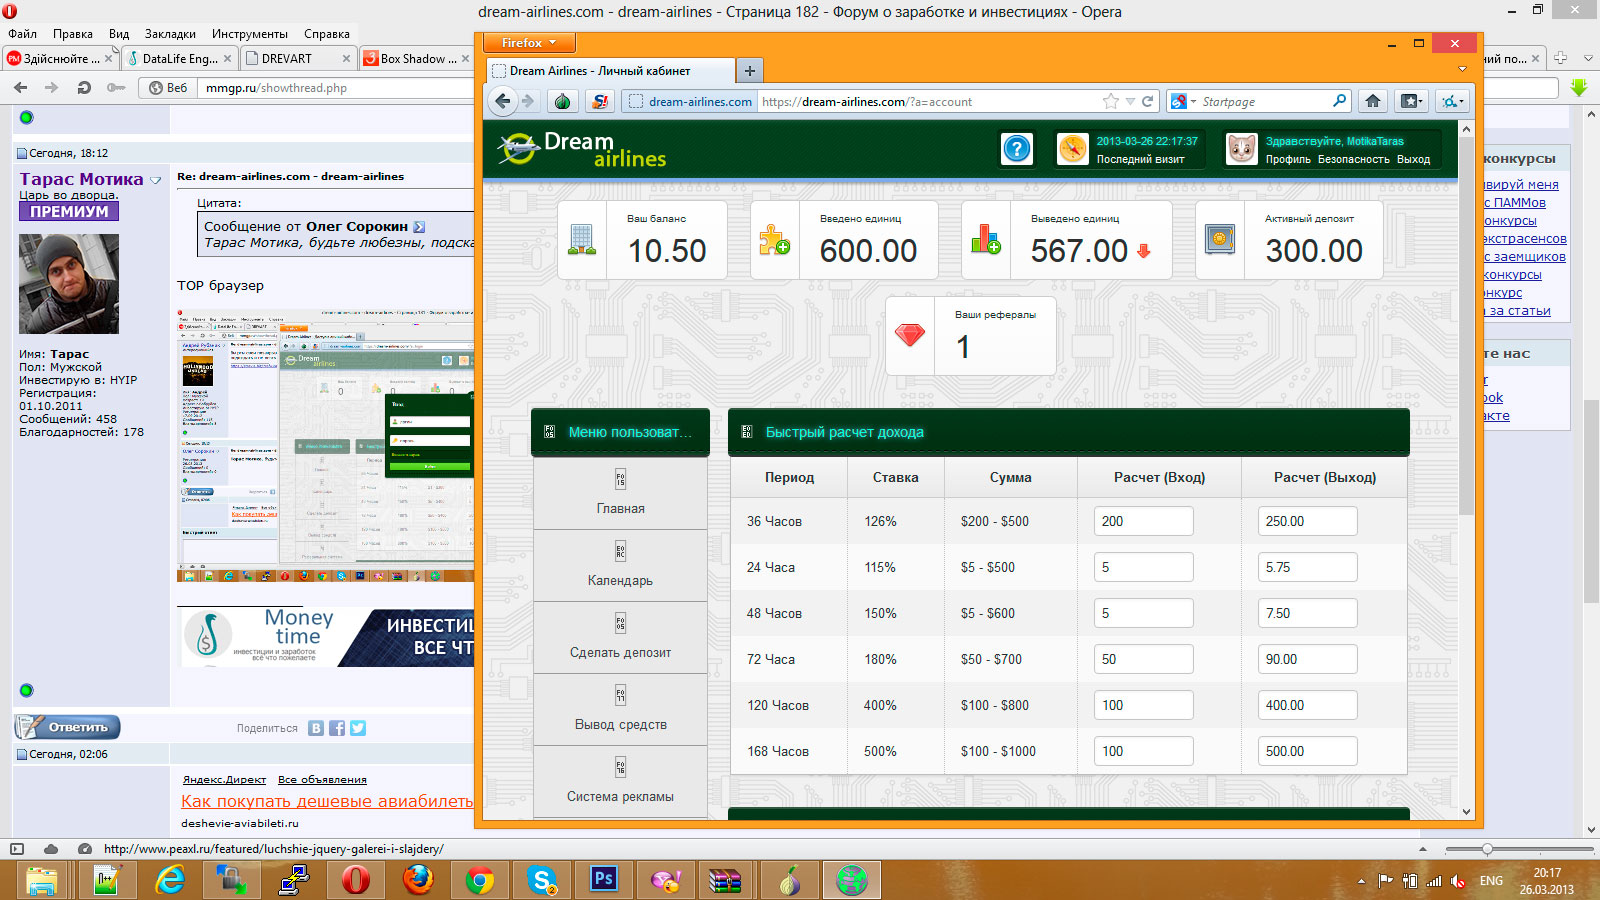Click the Dream Airlines logo
Viewport: 1600px width, 900px height.
(582, 149)
